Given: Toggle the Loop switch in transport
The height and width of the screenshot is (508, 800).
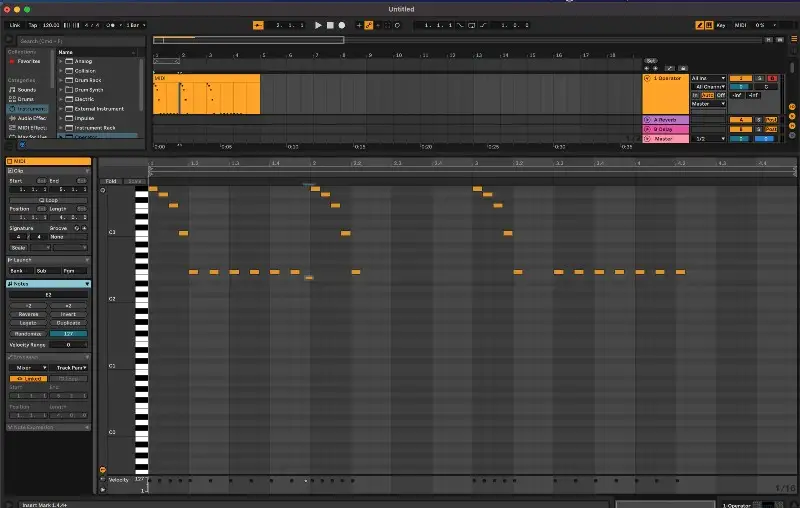Looking at the screenshot, I should tap(471, 25).
